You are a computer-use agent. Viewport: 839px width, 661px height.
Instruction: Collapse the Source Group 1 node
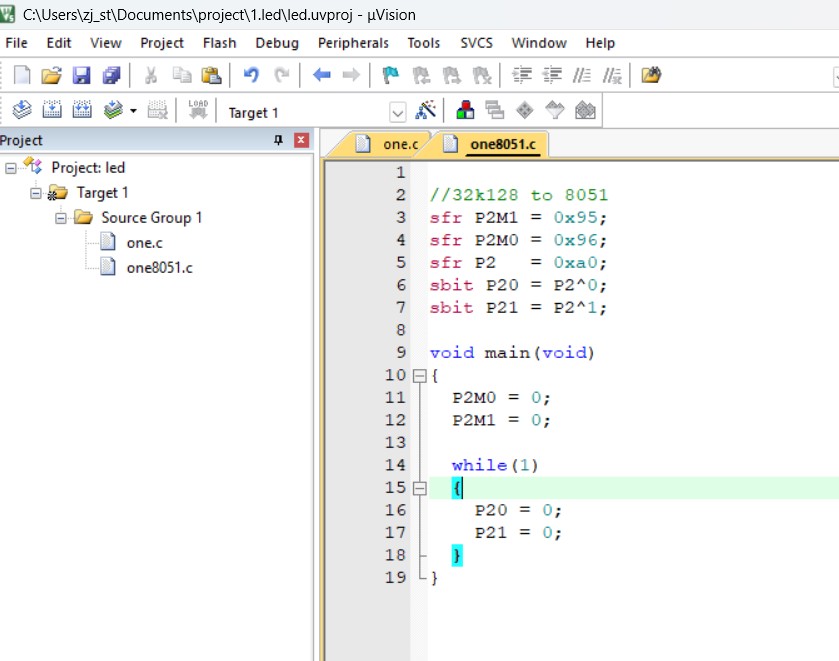pyautogui.click(x=61, y=218)
